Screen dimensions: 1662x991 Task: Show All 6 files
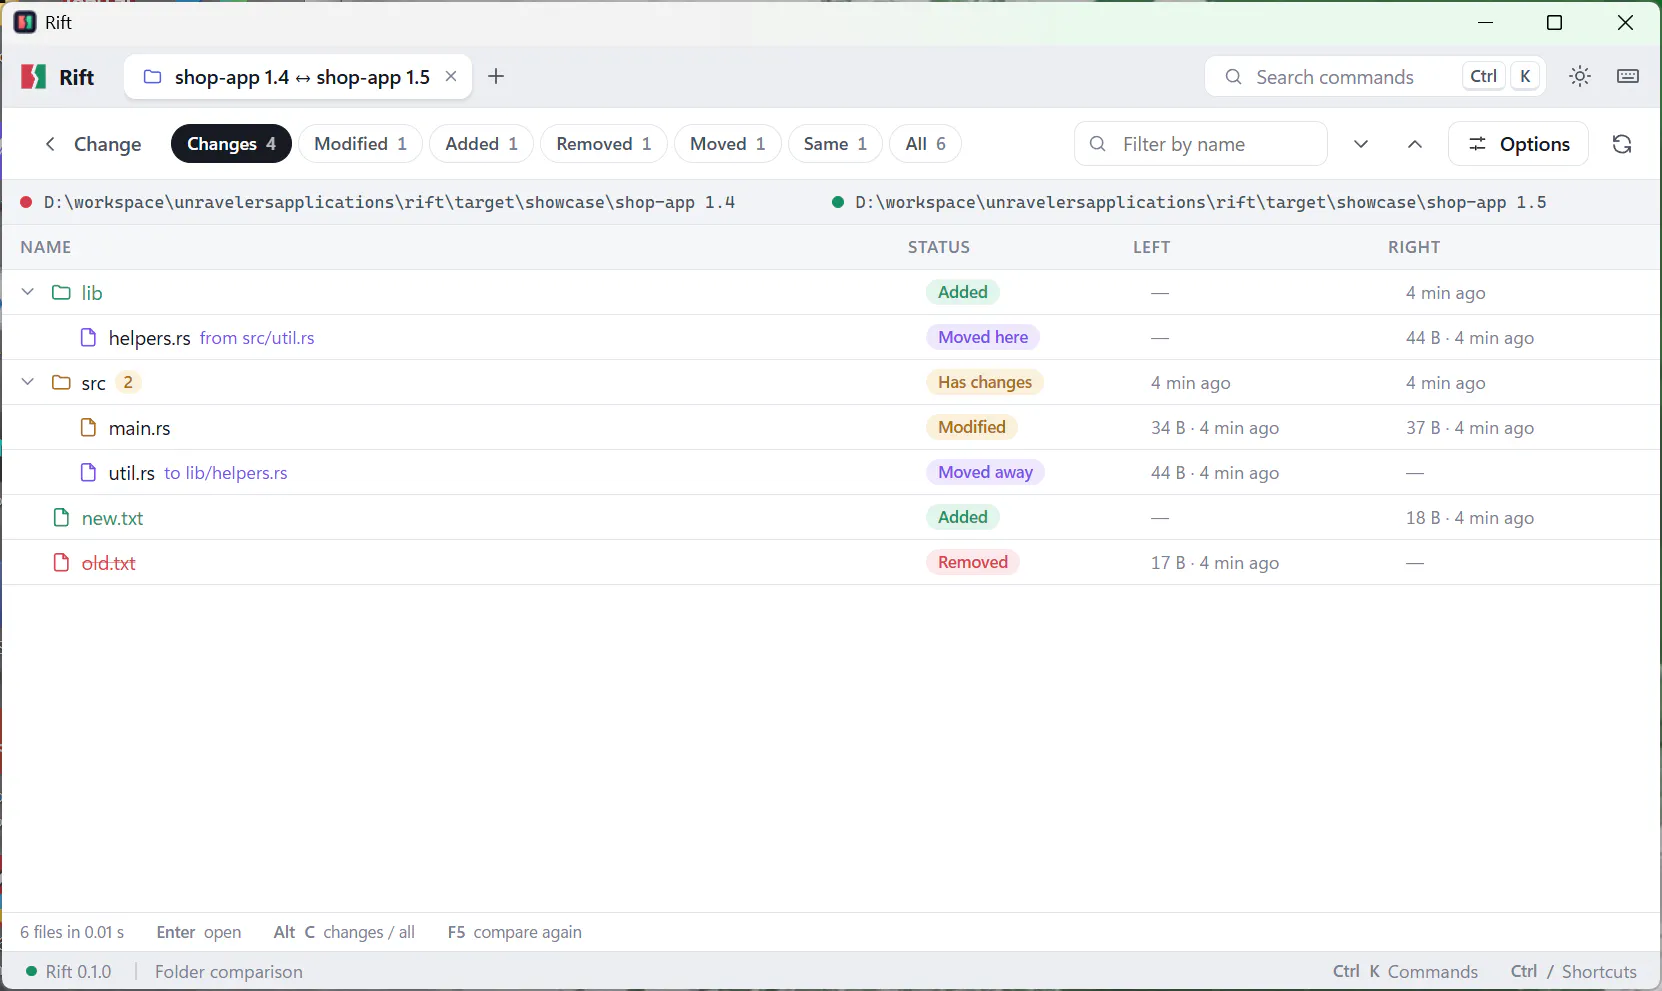click(925, 144)
